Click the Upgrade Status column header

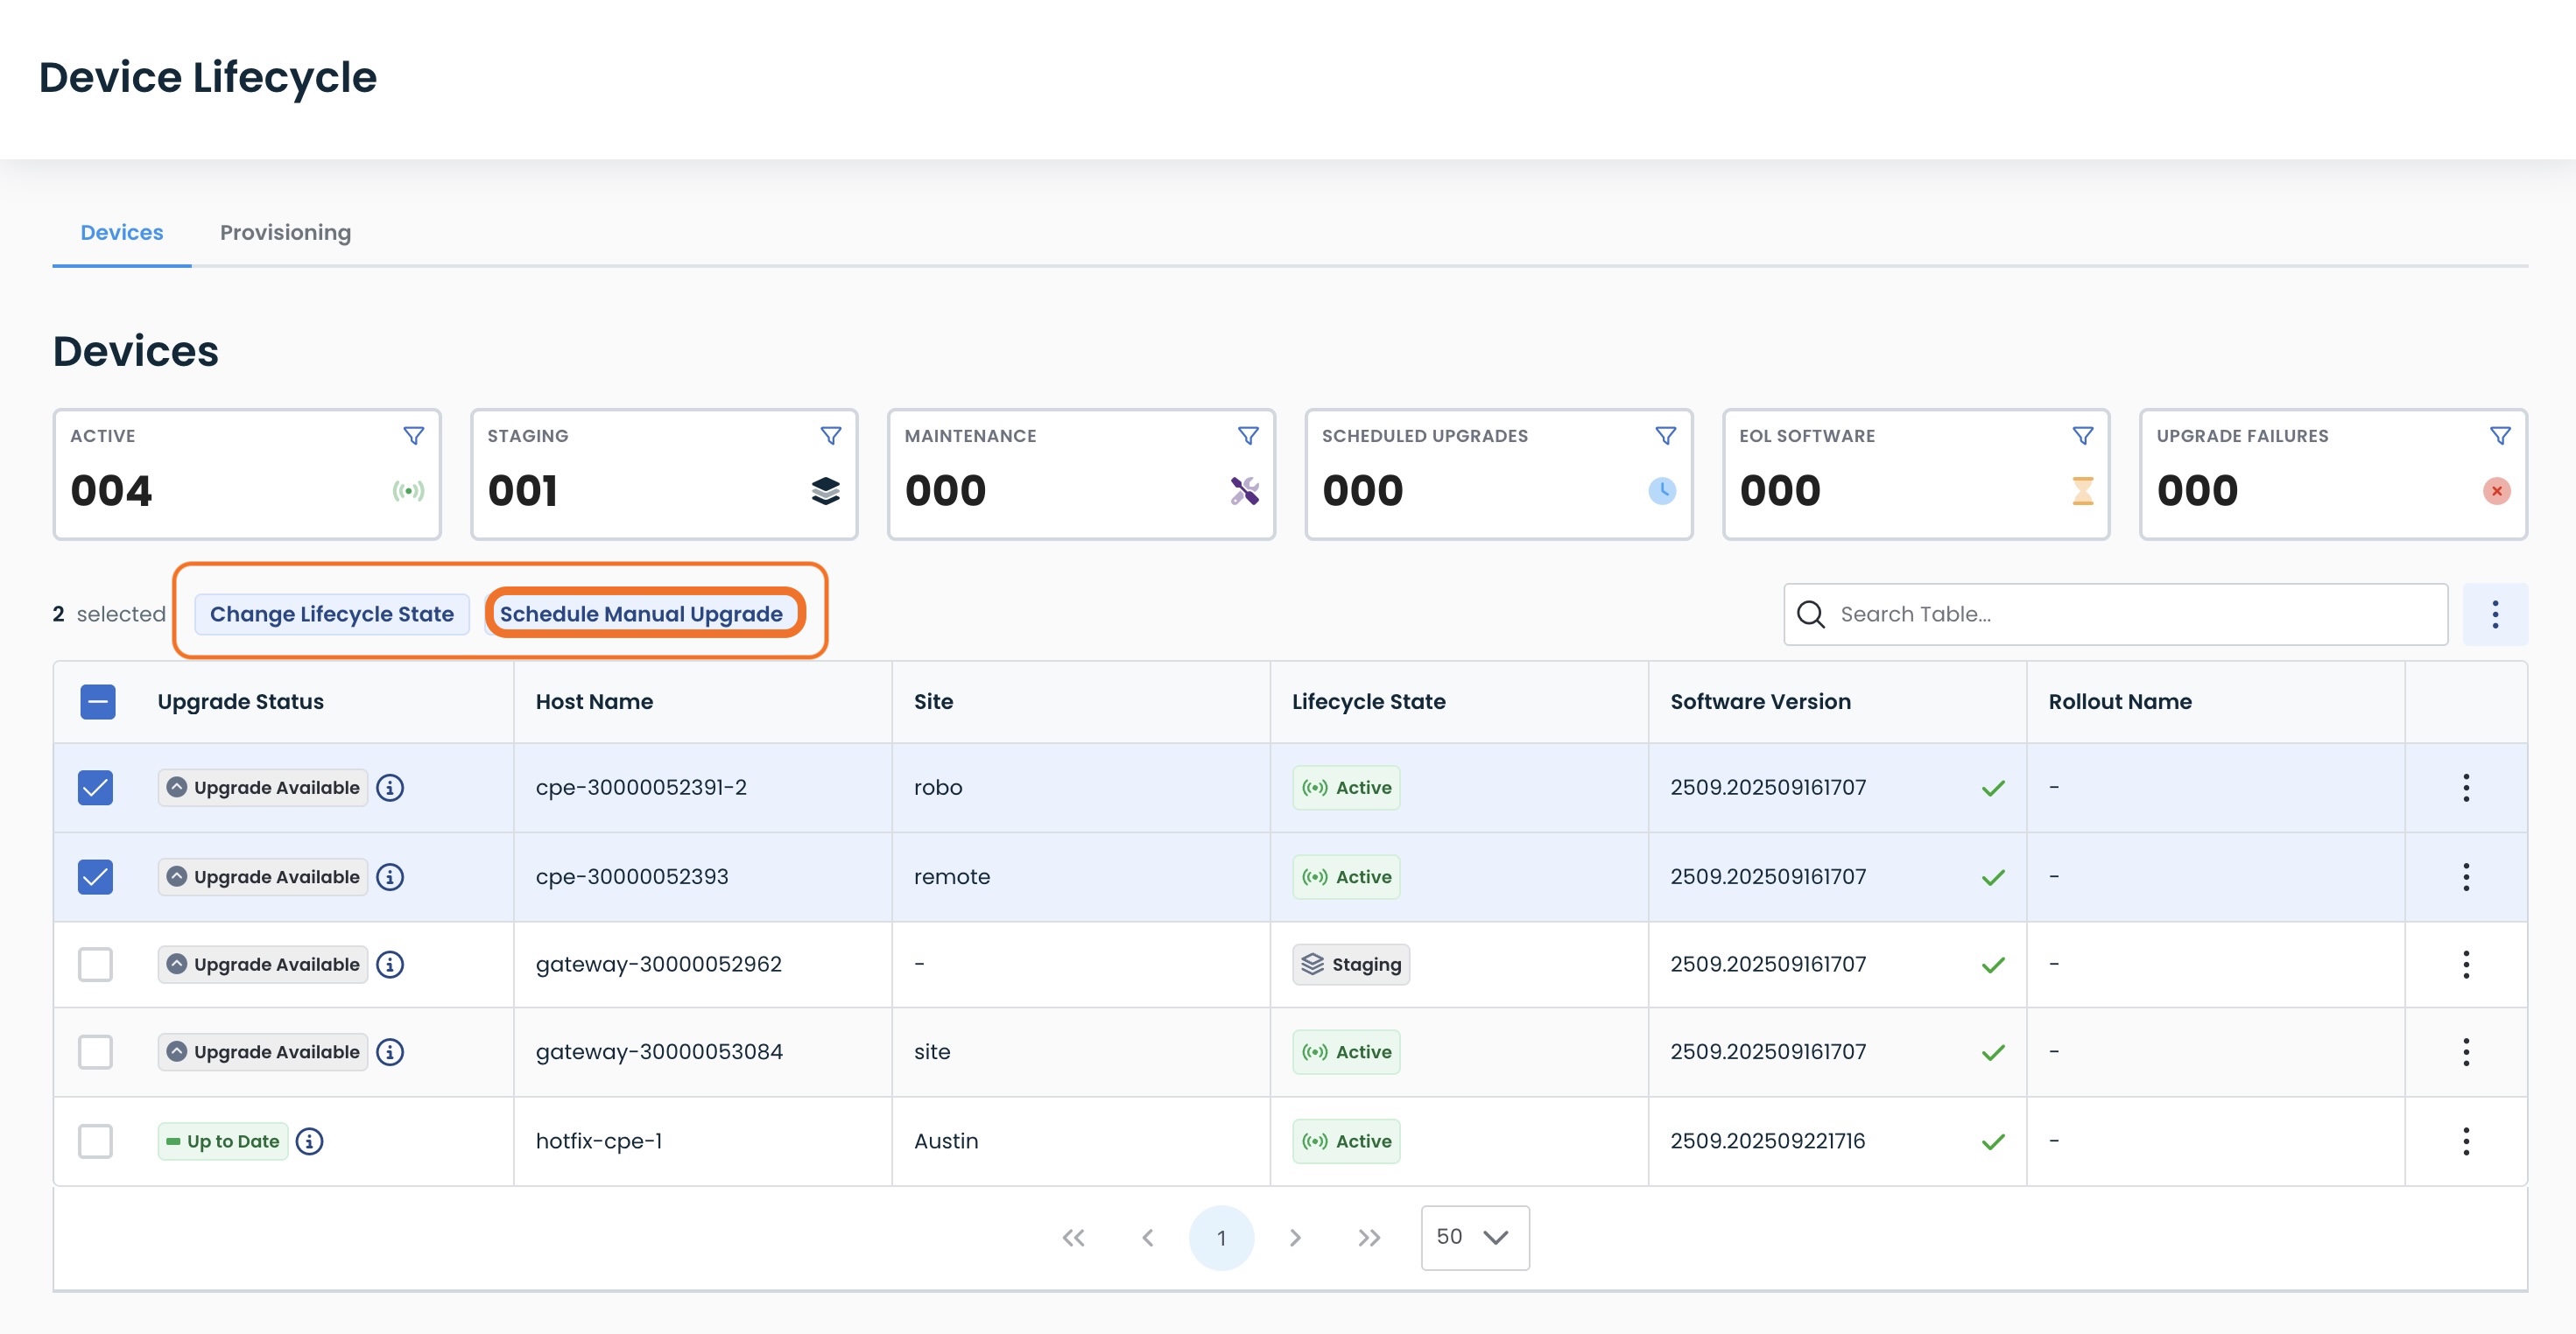pyautogui.click(x=241, y=702)
